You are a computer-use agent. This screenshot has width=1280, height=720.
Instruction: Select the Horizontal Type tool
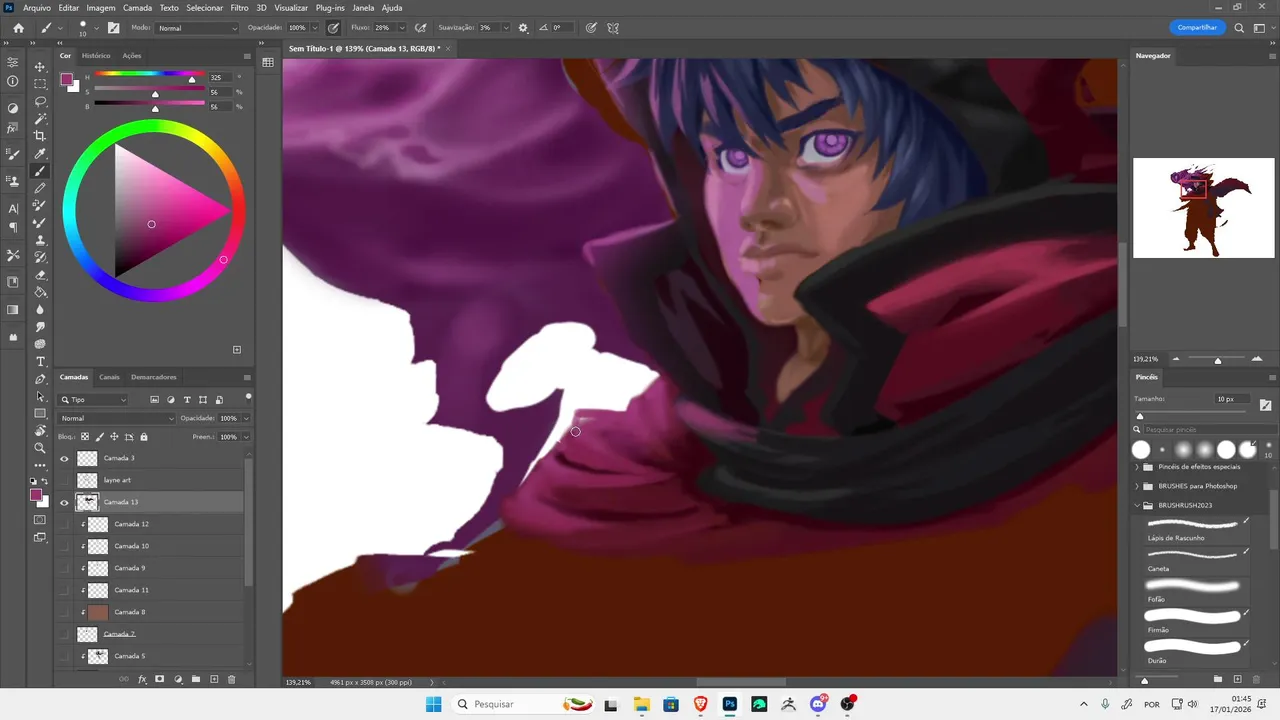click(40, 361)
